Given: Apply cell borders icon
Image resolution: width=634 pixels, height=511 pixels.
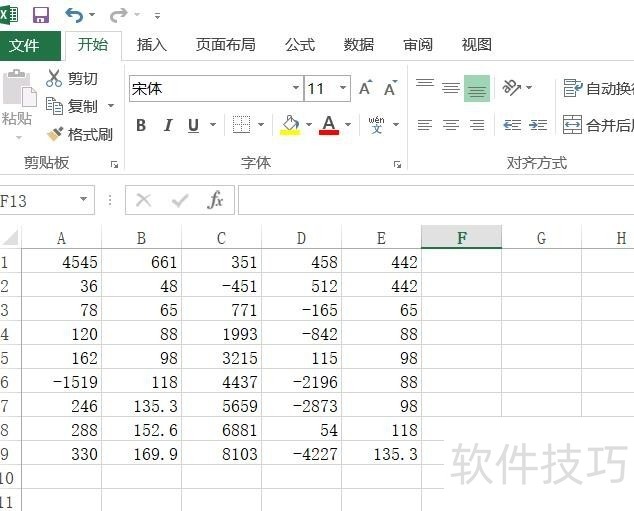Looking at the screenshot, I should tap(241, 125).
